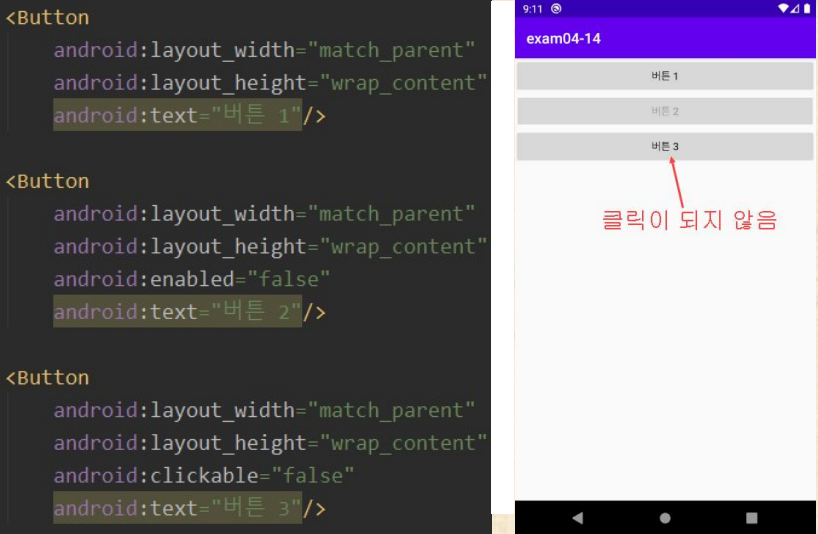Click layout_height line of the first Button
Viewport: 818px width, 534px height.
(x=270, y=83)
